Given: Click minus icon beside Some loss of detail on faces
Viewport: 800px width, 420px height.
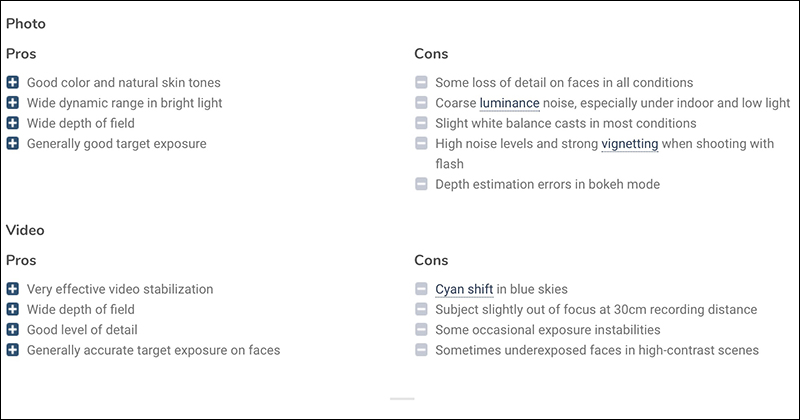Looking at the screenshot, I should 421,82.
